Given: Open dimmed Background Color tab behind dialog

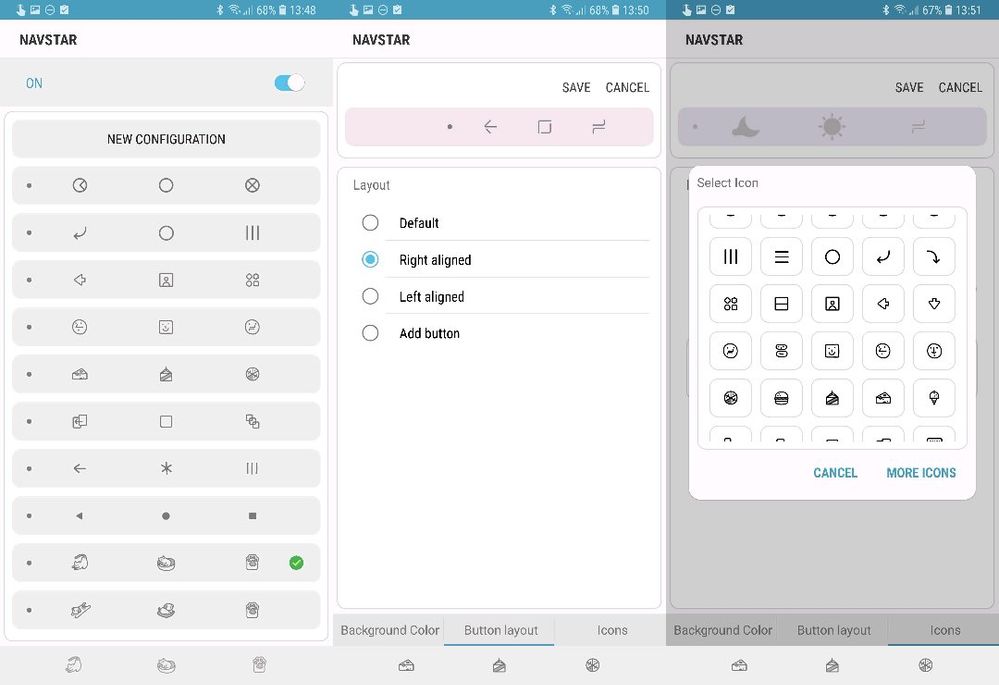Looking at the screenshot, I should (722, 630).
